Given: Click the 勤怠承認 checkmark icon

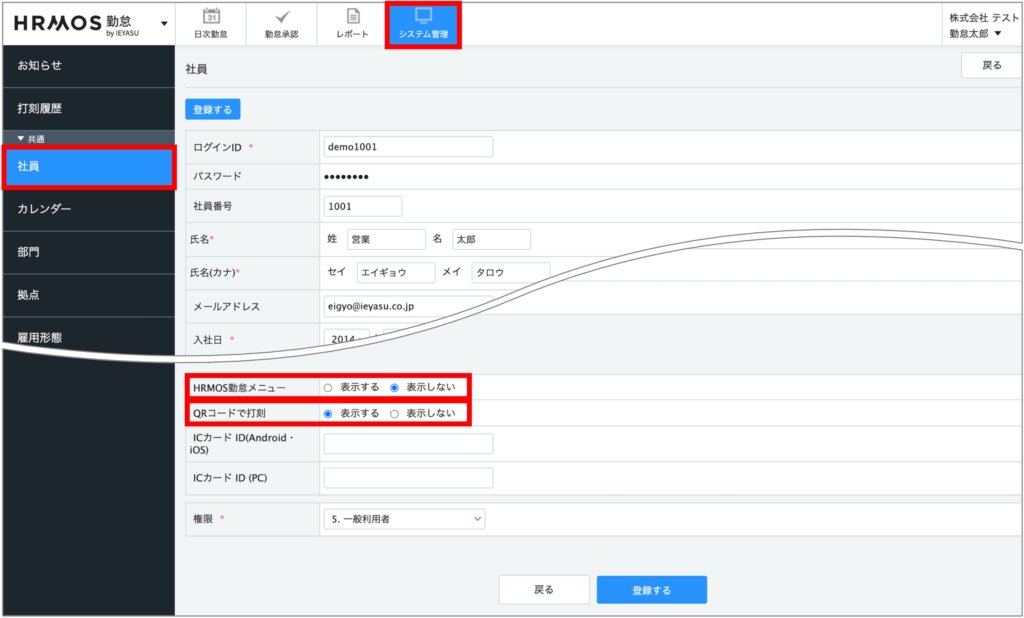Looking at the screenshot, I should [281, 17].
